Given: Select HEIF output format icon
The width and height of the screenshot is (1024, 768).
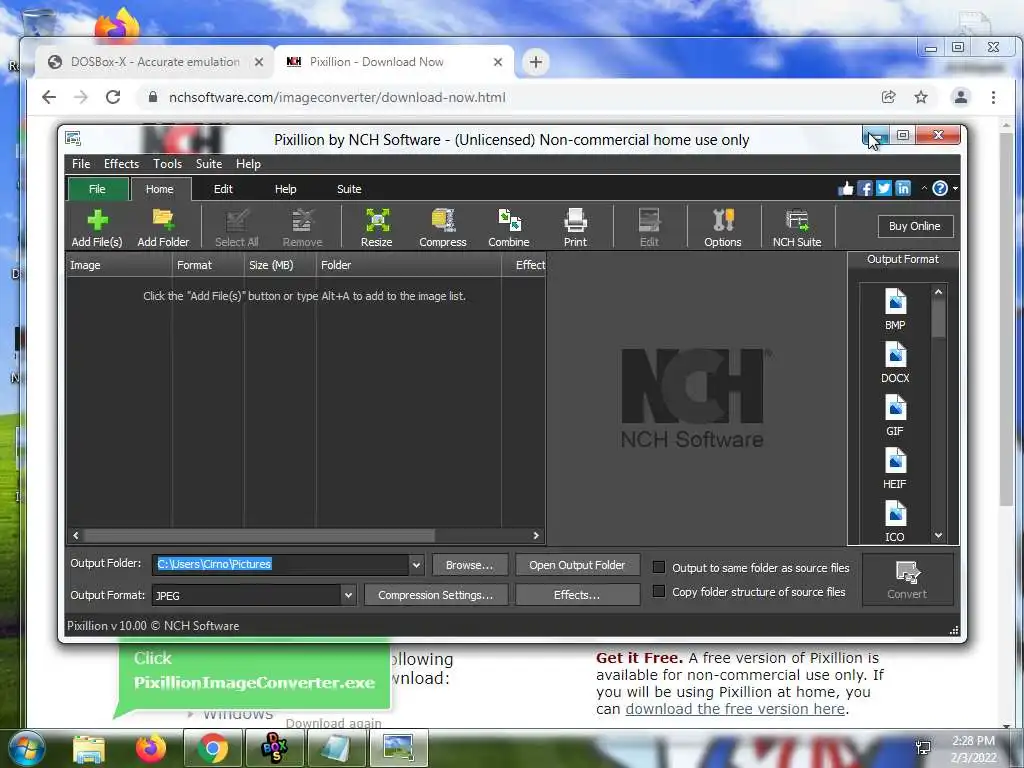Looking at the screenshot, I should pyautogui.click(x=895, y=468).
